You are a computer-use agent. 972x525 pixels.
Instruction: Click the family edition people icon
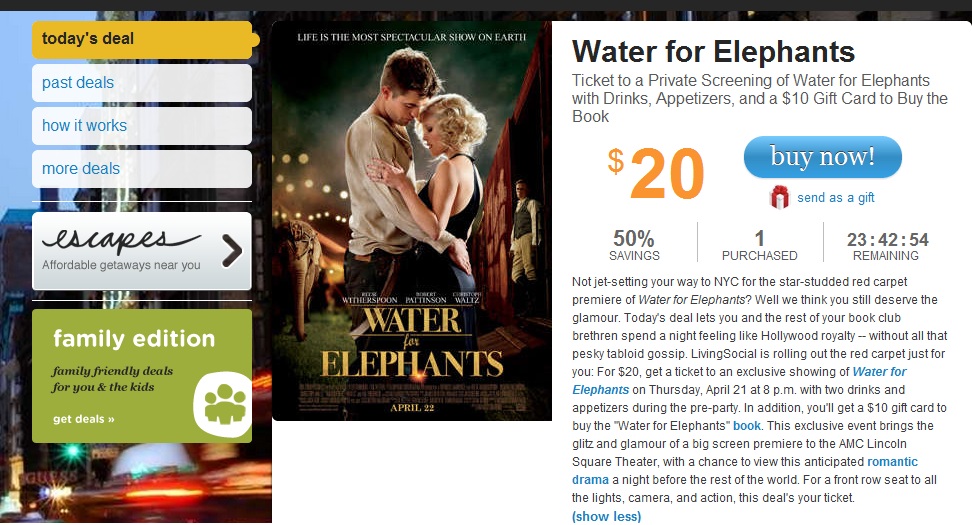pyautogui.click(x=224, y=401)
